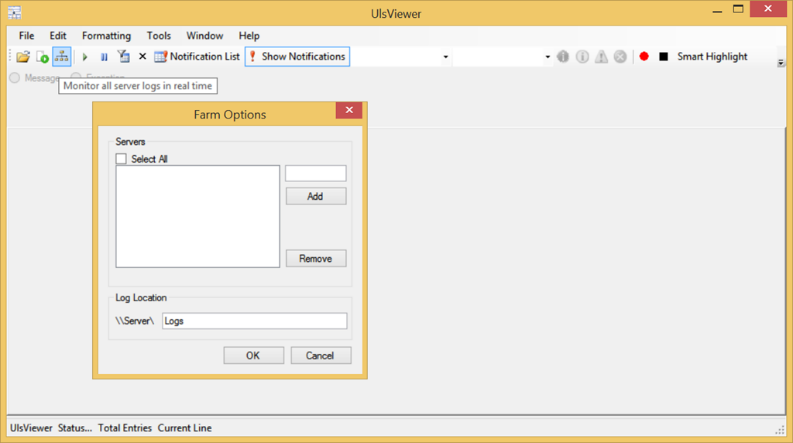Click the Current Line status bar label

pyautogui.click(x=185, y=428)
